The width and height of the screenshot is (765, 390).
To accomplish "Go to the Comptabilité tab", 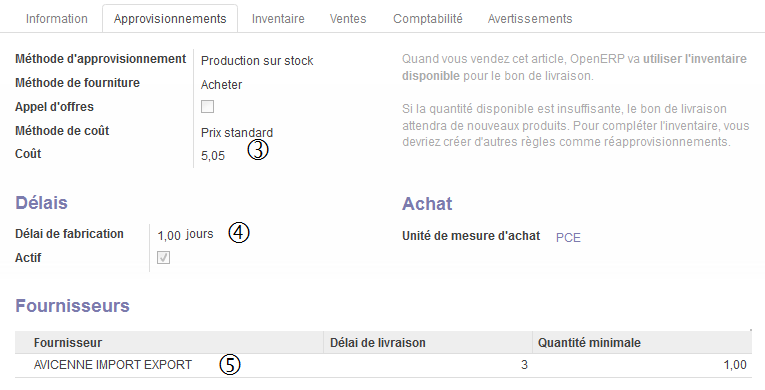I will [428, 19].
